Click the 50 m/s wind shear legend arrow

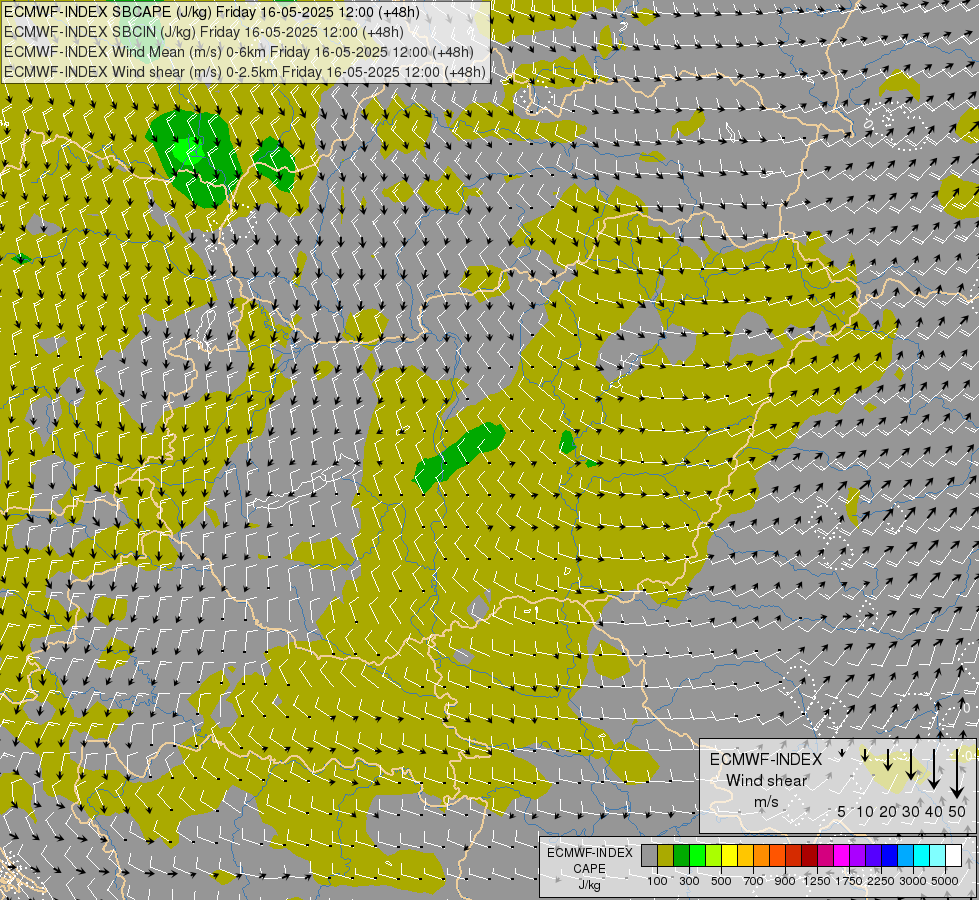(957, 774)
